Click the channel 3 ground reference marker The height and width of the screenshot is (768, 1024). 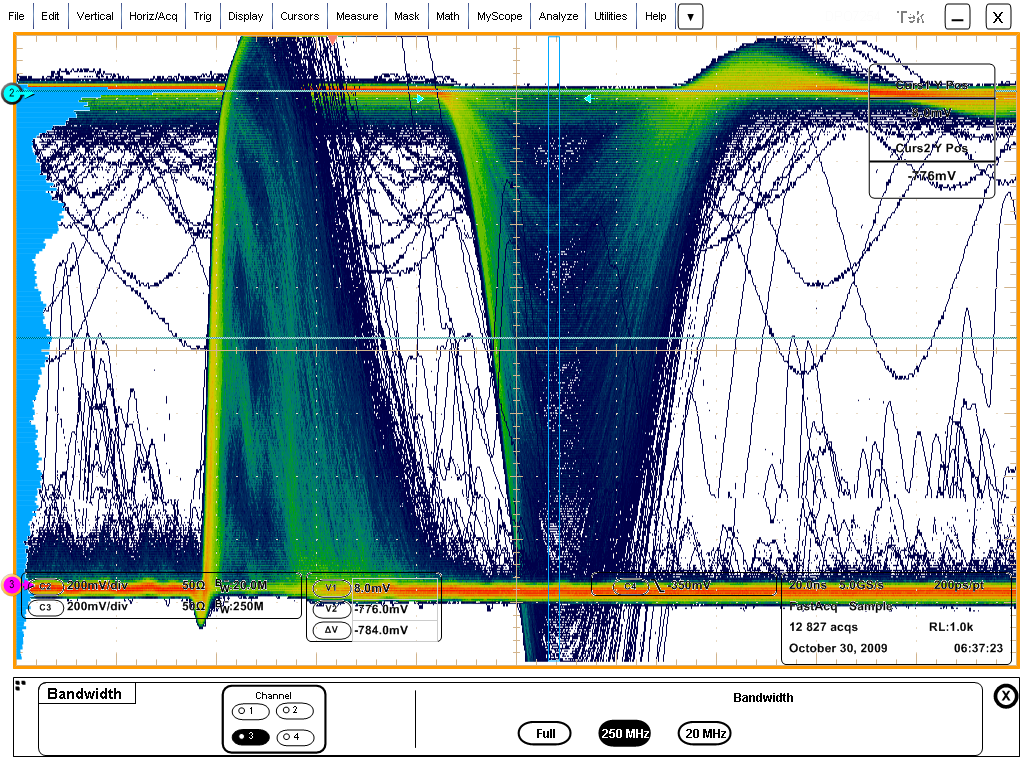(x=11, y=584)
